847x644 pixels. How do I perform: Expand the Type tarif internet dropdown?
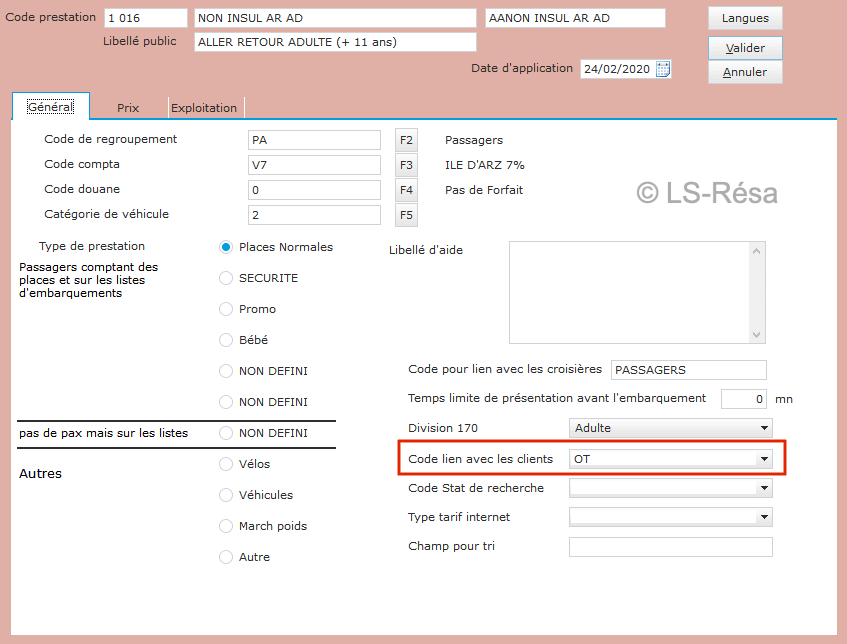pyautogui.click(x=764, y=517)
